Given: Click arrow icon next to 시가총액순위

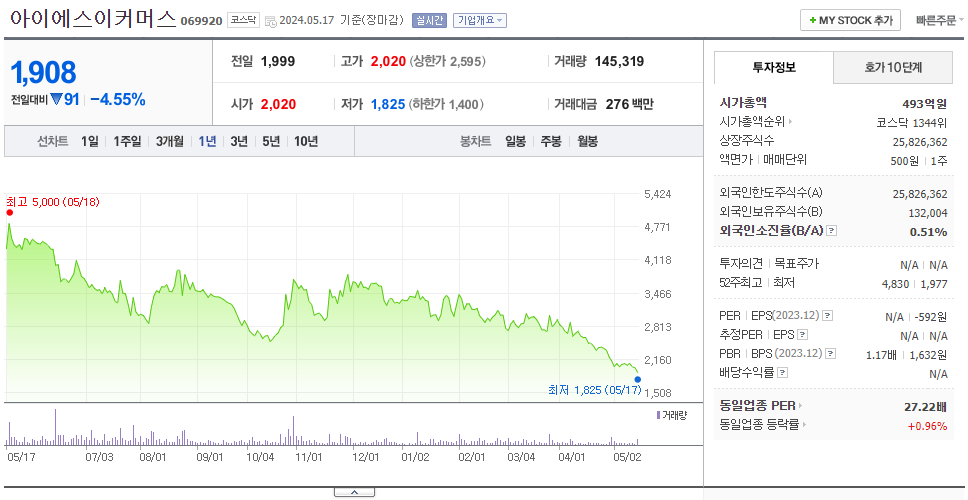Looking at the screenshot, I should tap(790, 122).
